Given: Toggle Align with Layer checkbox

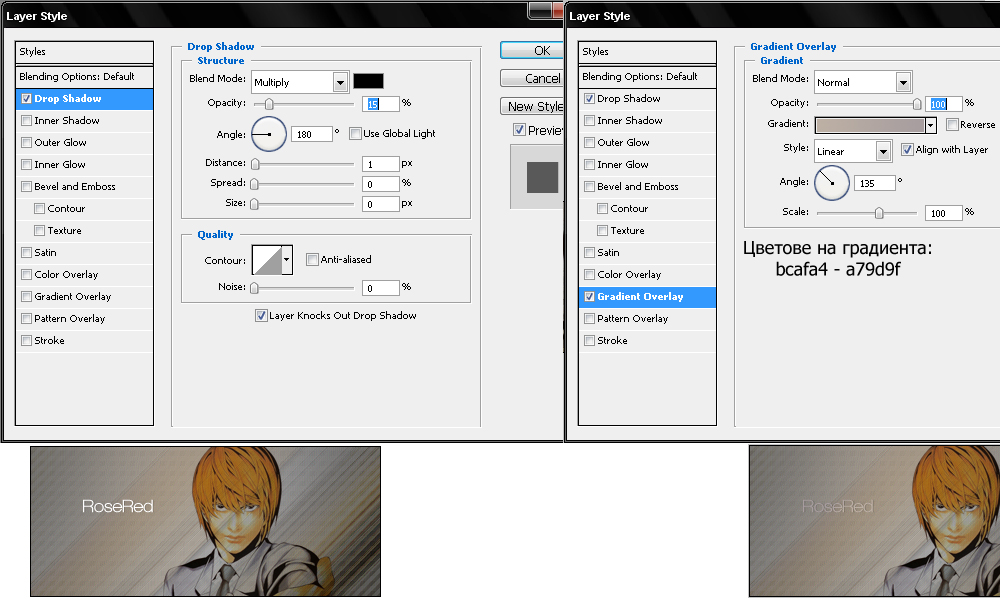Looking at the screenshot, I should coord(907,149).
